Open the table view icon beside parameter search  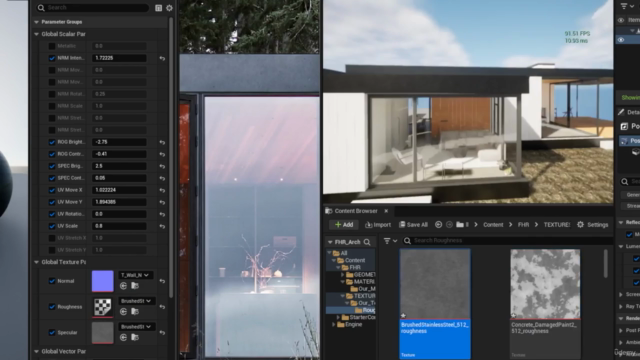pos(158,8)
